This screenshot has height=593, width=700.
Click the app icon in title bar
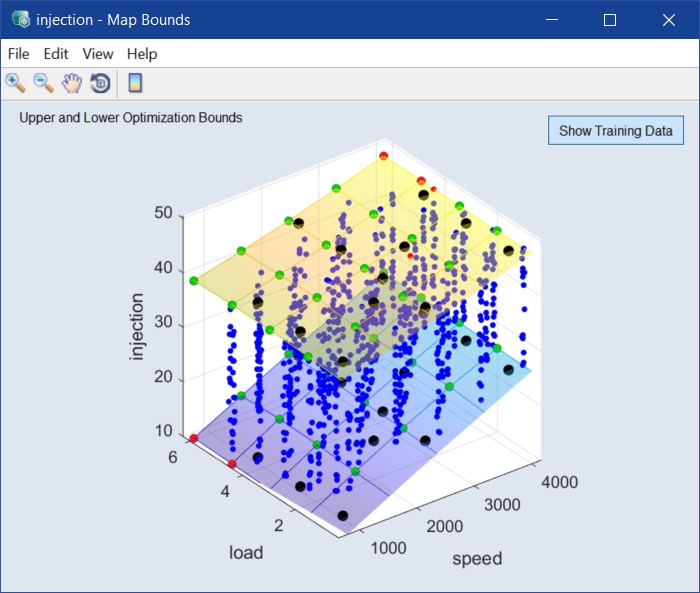pyautogui.click(x=20, y=20)
